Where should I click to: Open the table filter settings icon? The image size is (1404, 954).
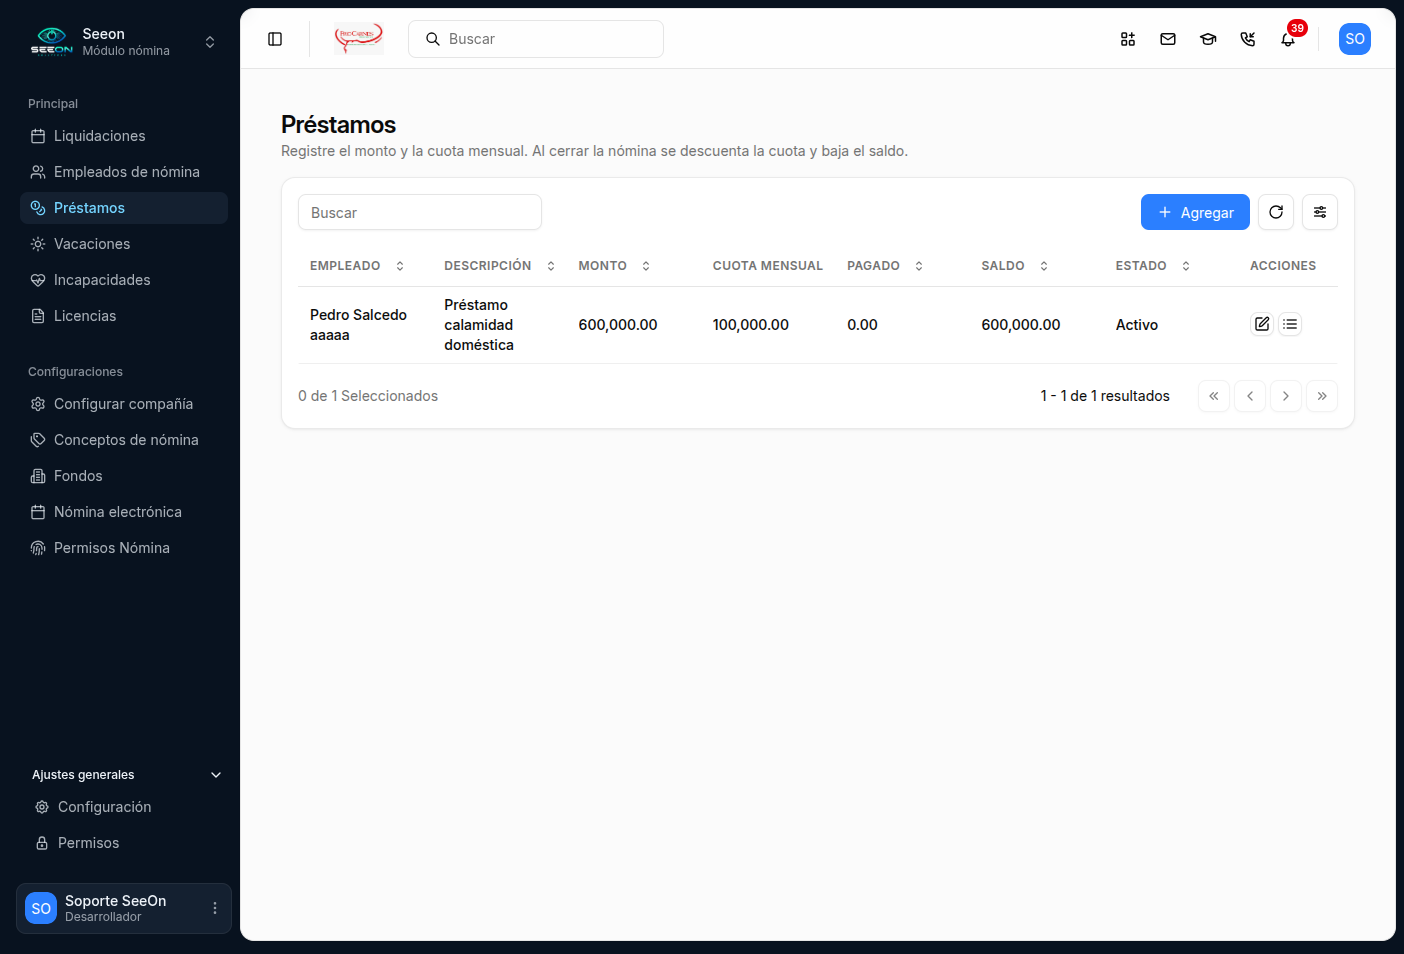[x=1320, y=212]
